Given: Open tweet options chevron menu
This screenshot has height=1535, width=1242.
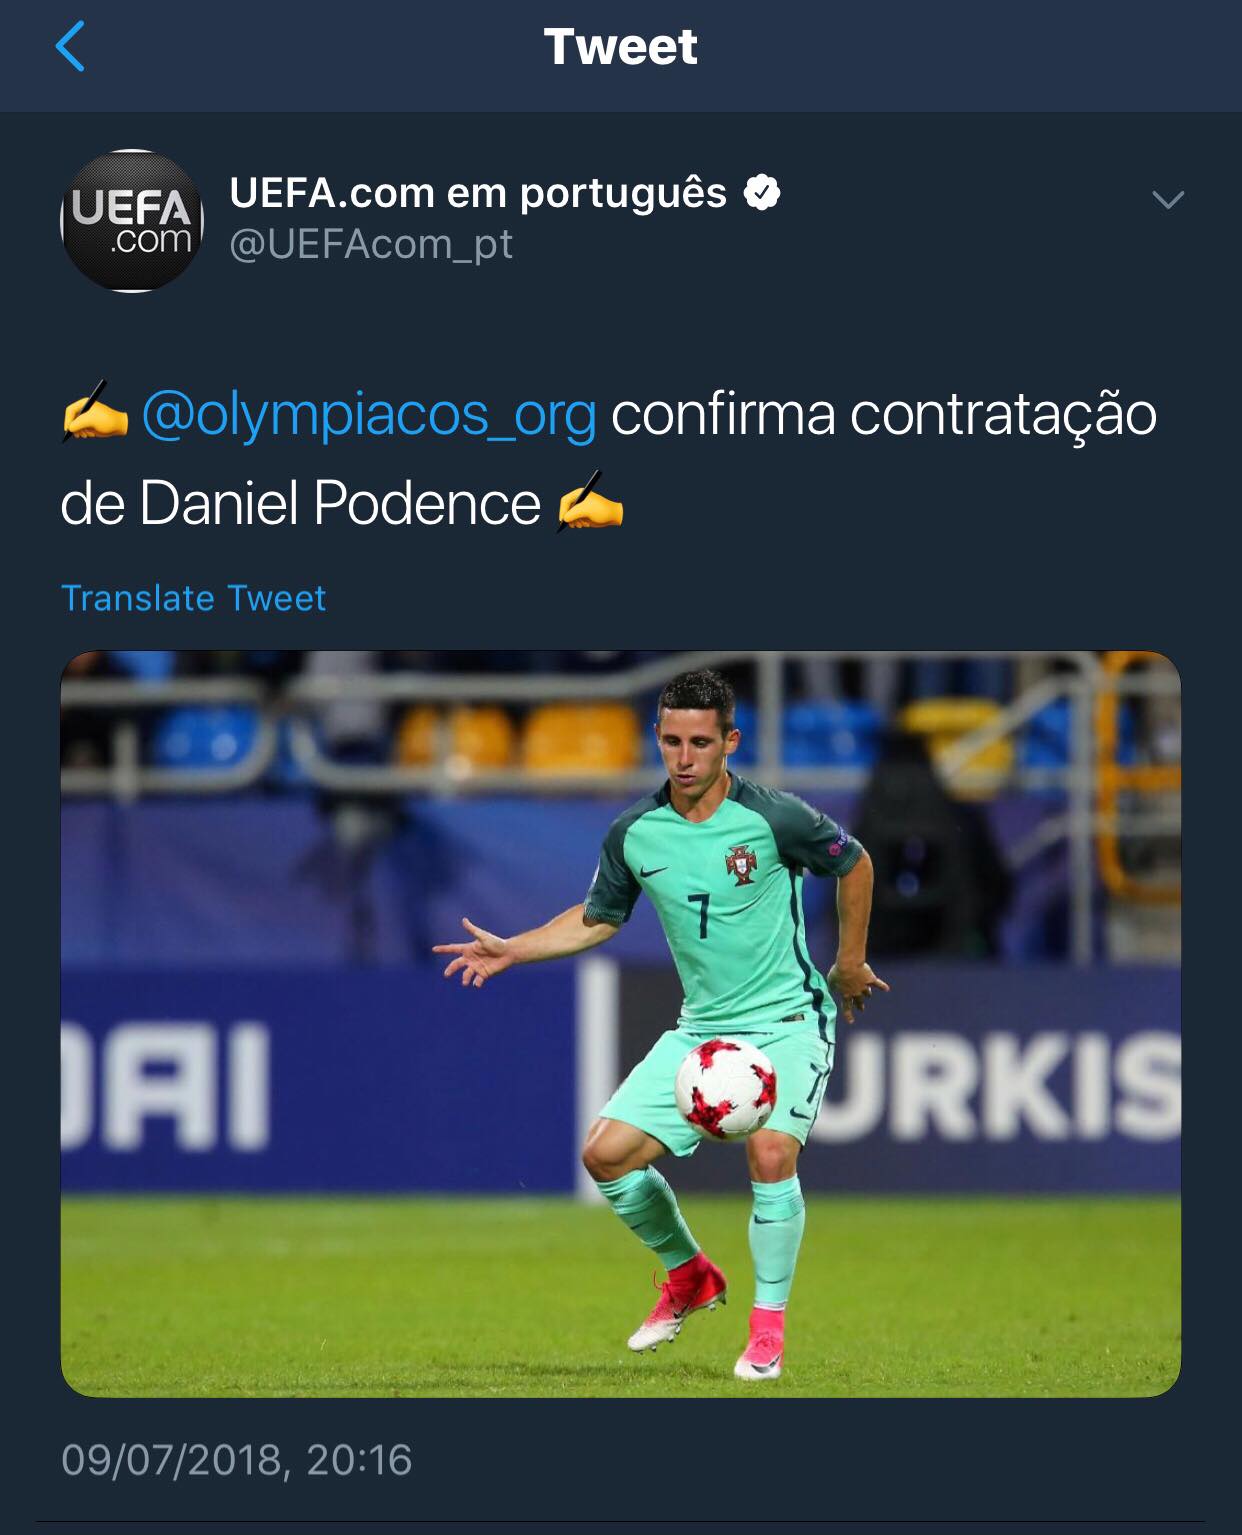Looking at the screenshot, I should tap(1167, 199).
